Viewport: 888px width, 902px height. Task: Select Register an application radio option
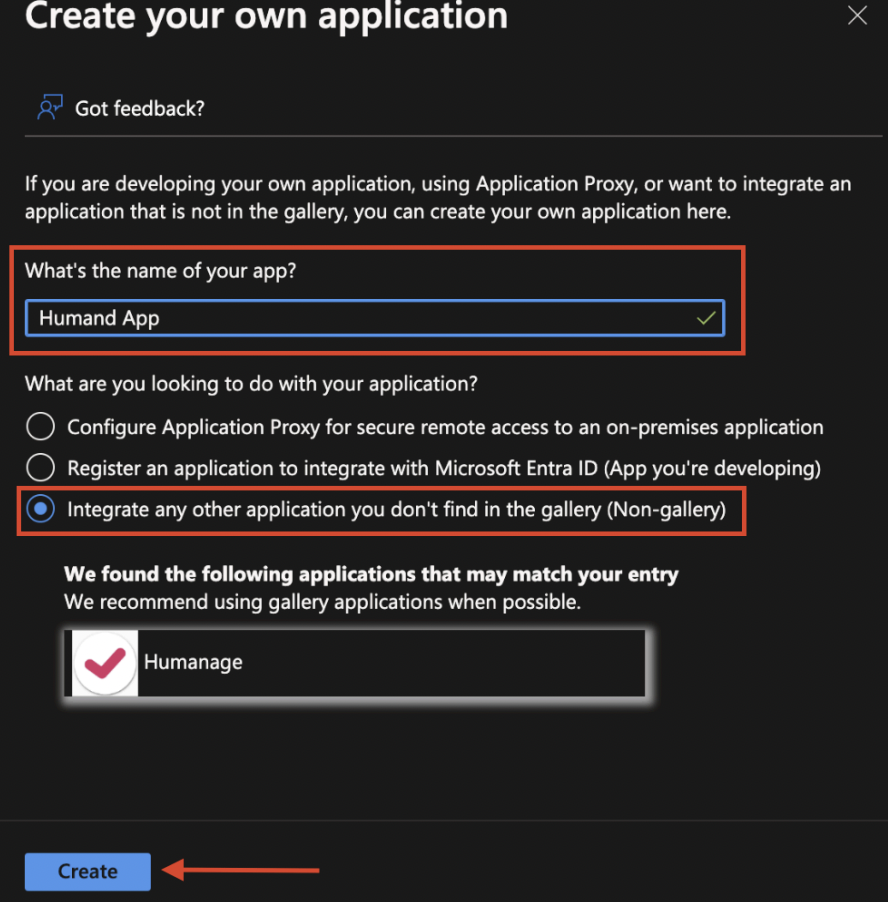(40, 467)
